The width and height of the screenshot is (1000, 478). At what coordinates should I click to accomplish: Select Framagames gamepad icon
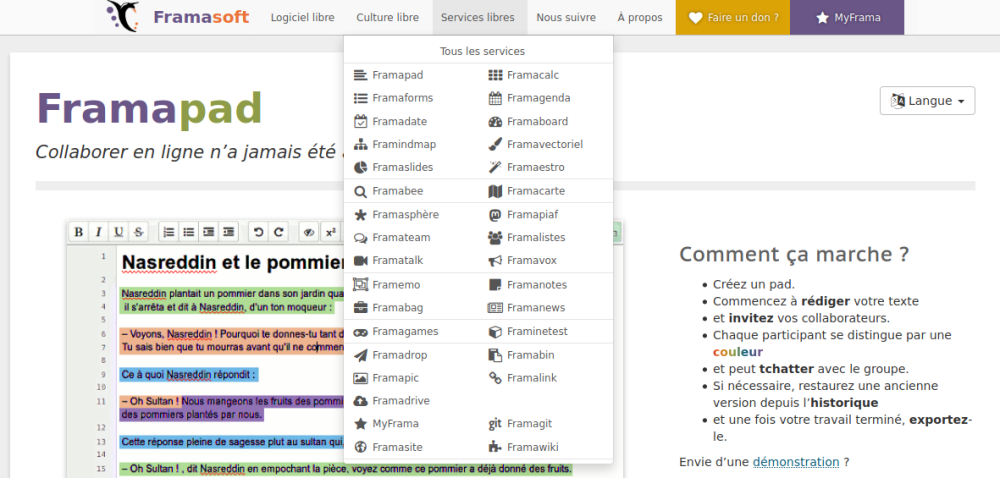pos(360,332)
